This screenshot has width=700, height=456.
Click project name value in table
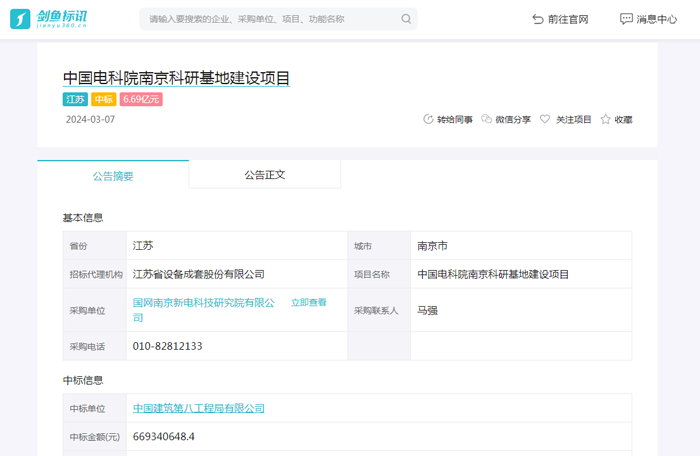(493, 274)
